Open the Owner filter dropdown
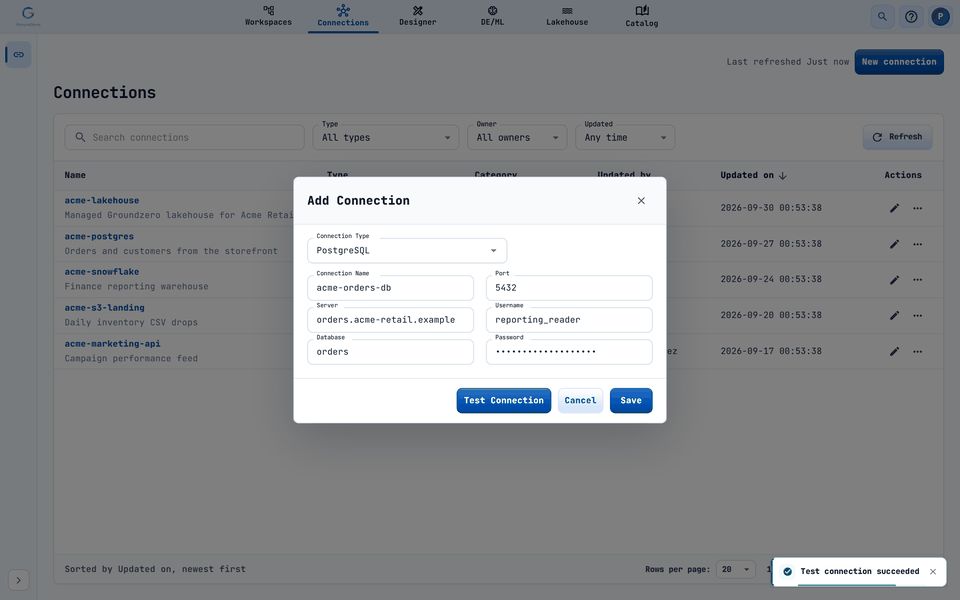Image resolution: width=960 pixels, height=600 pixels. click(x=517, y=137)
